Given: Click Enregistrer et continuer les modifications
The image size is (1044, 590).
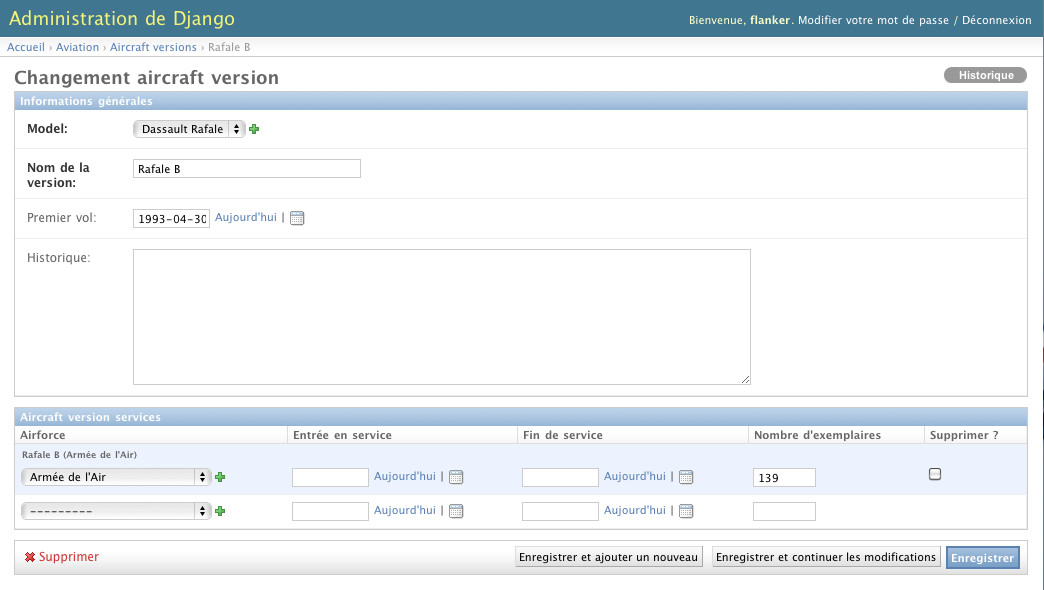Looking at the screenshot, I should pyautogui.click(x=826, y=557).
